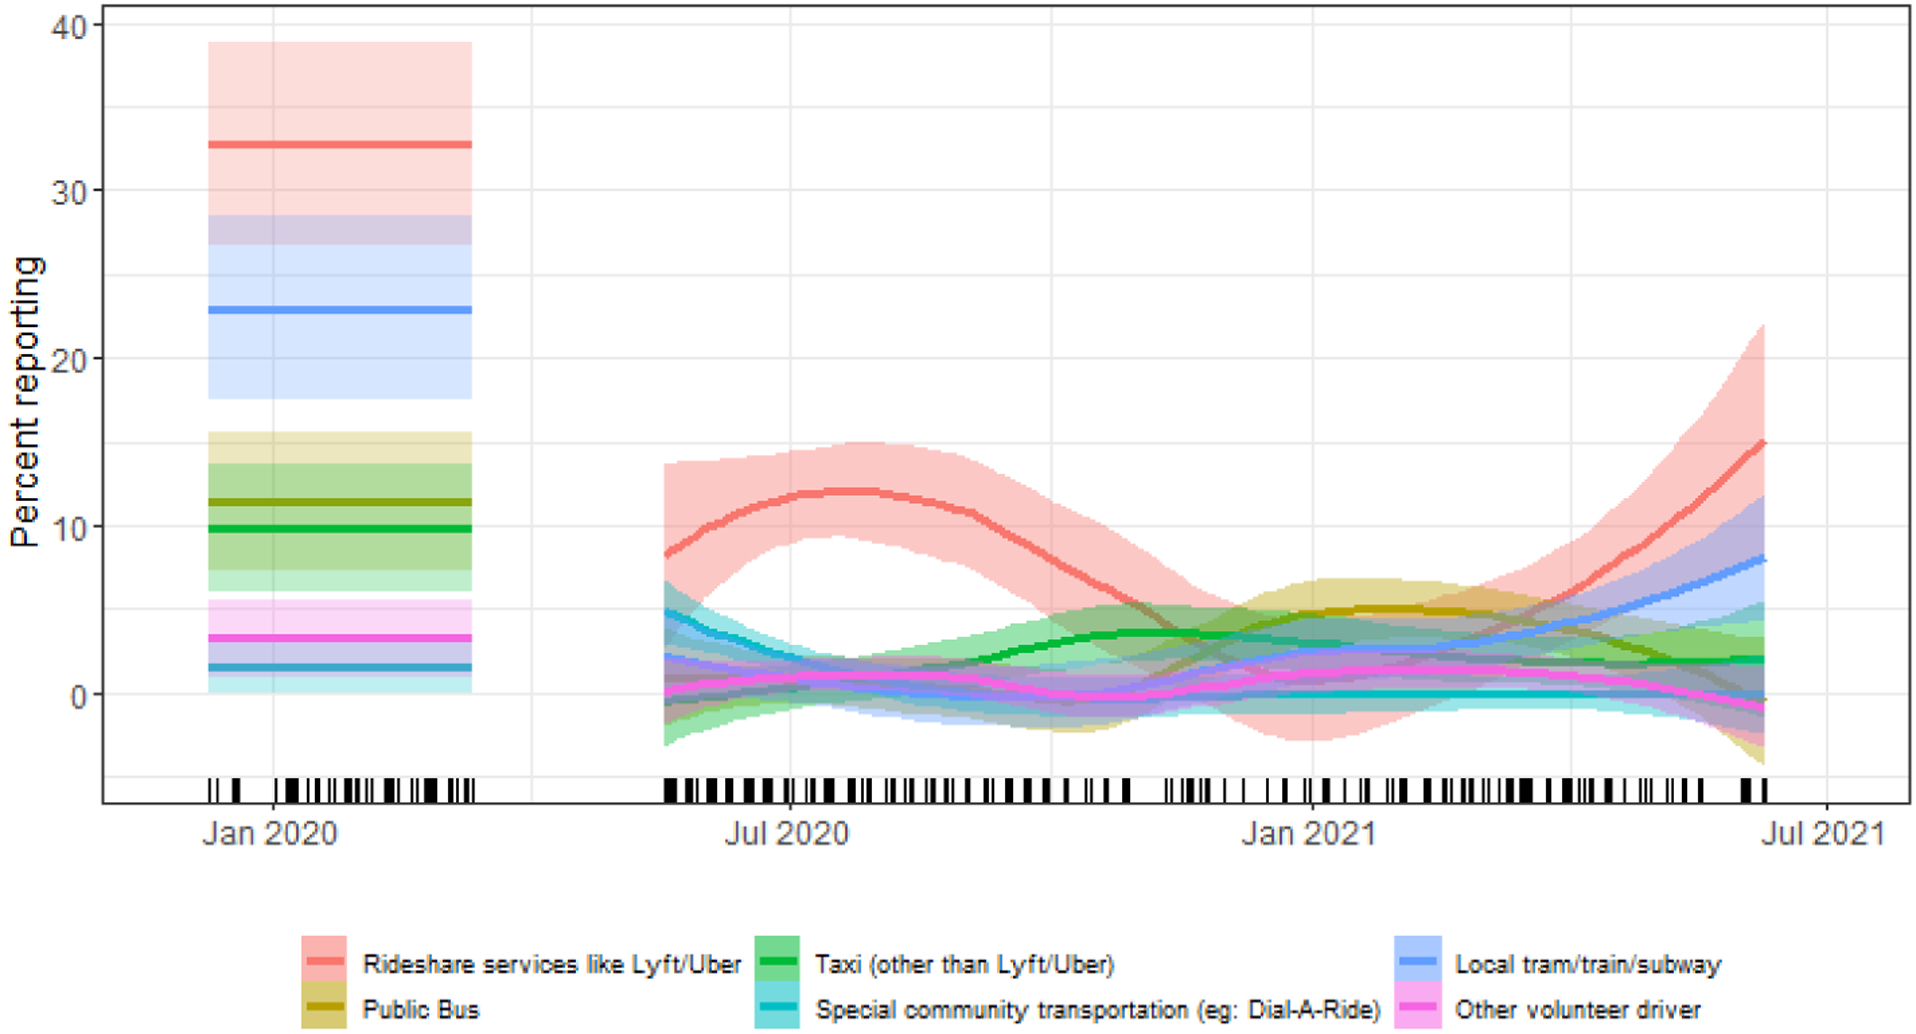Image resolution: width=1916 pixels, height=1034 pixels.
Task: Click the magenta horizontal volunteer driver line in early 2020
Action: click(x=340, y=638)
